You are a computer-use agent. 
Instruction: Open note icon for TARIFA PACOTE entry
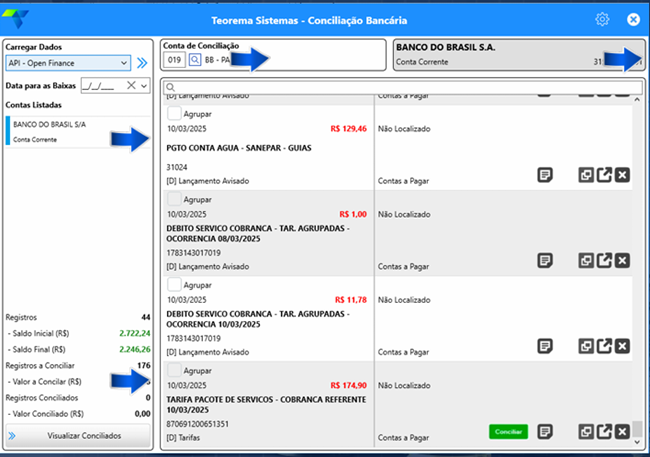click(x=545, y=431)
